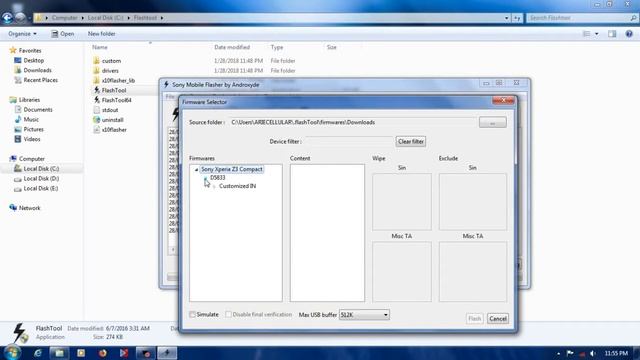Open Music library

pos(31,119)
